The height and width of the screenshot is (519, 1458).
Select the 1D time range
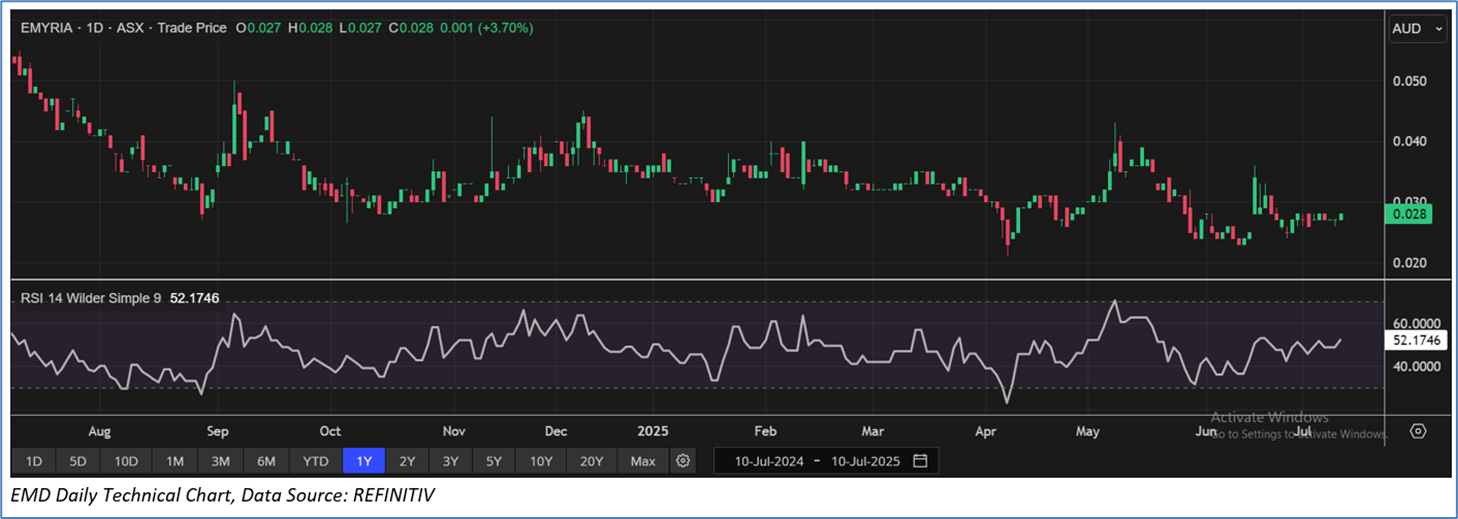tap(34, 461)
